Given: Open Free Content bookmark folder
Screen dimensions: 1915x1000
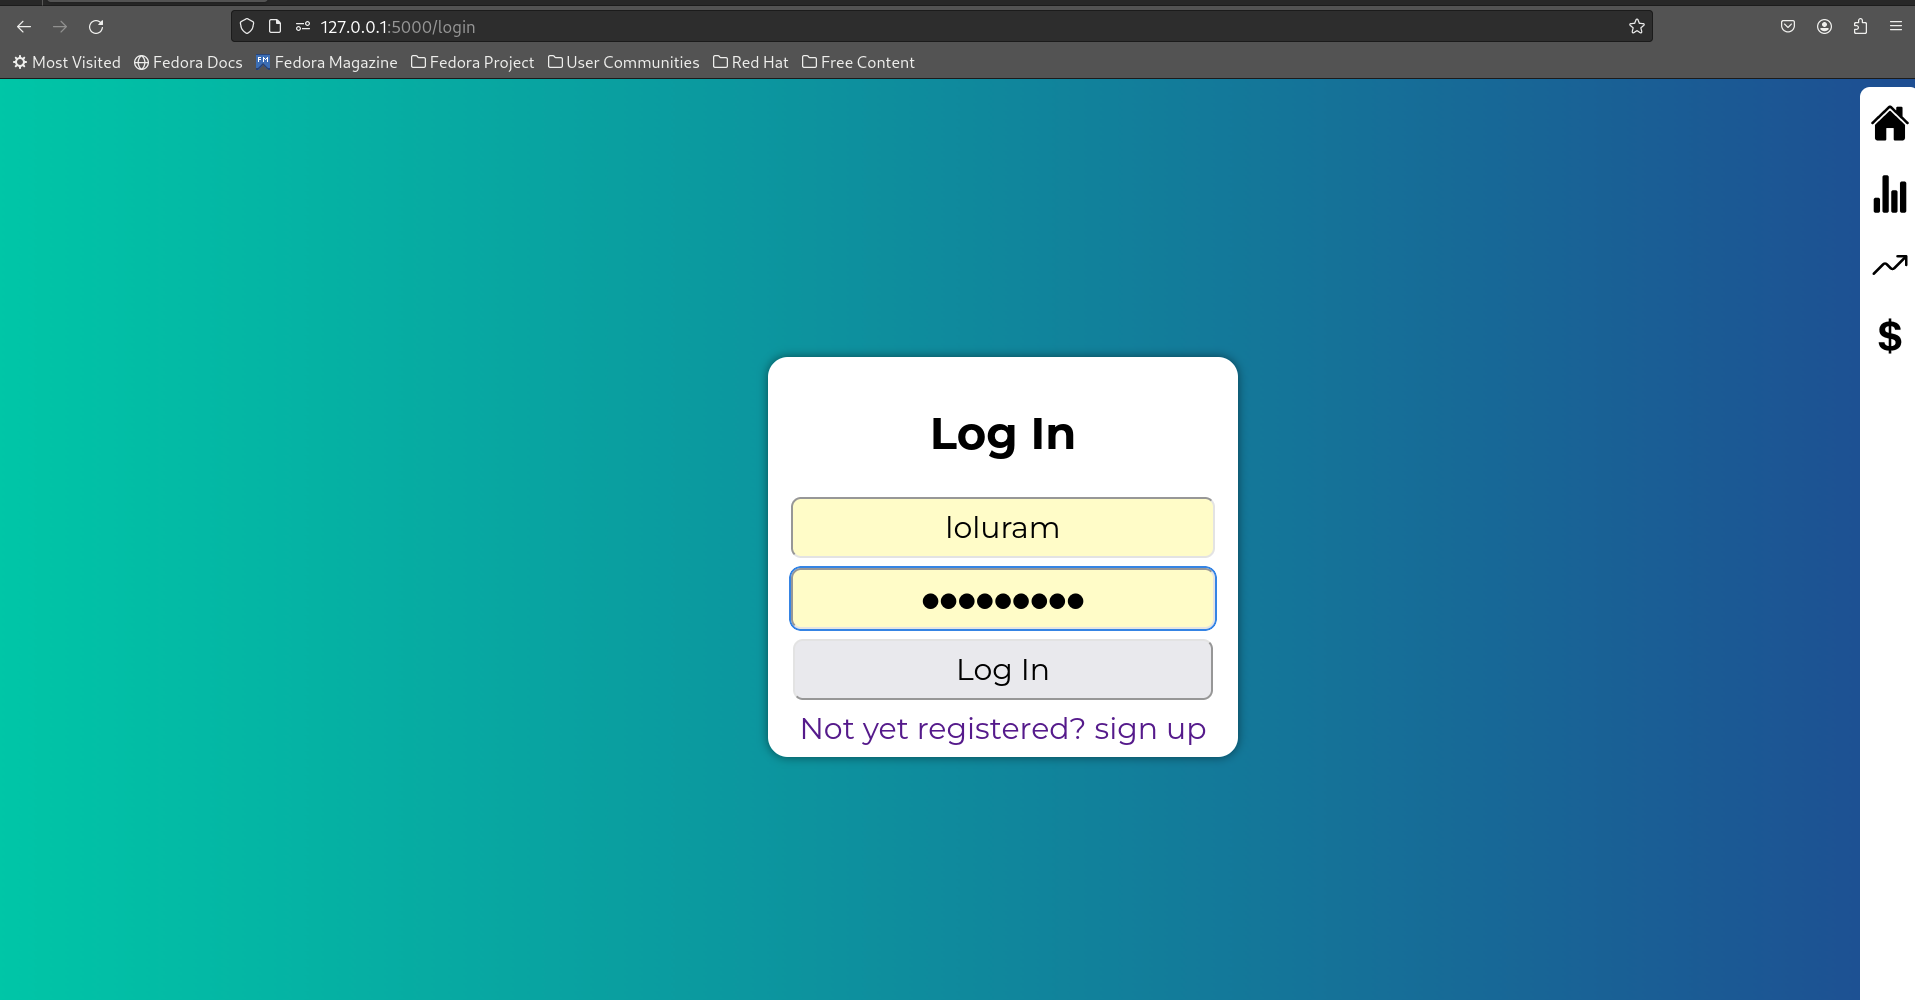Looking at the screenshot, I should [859, 62].
